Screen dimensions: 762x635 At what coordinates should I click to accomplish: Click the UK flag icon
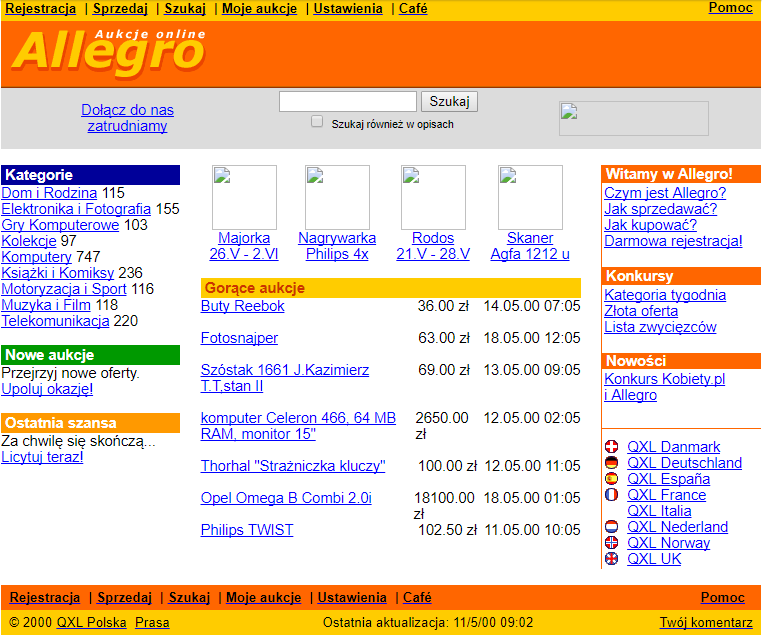tap(611, 559)
